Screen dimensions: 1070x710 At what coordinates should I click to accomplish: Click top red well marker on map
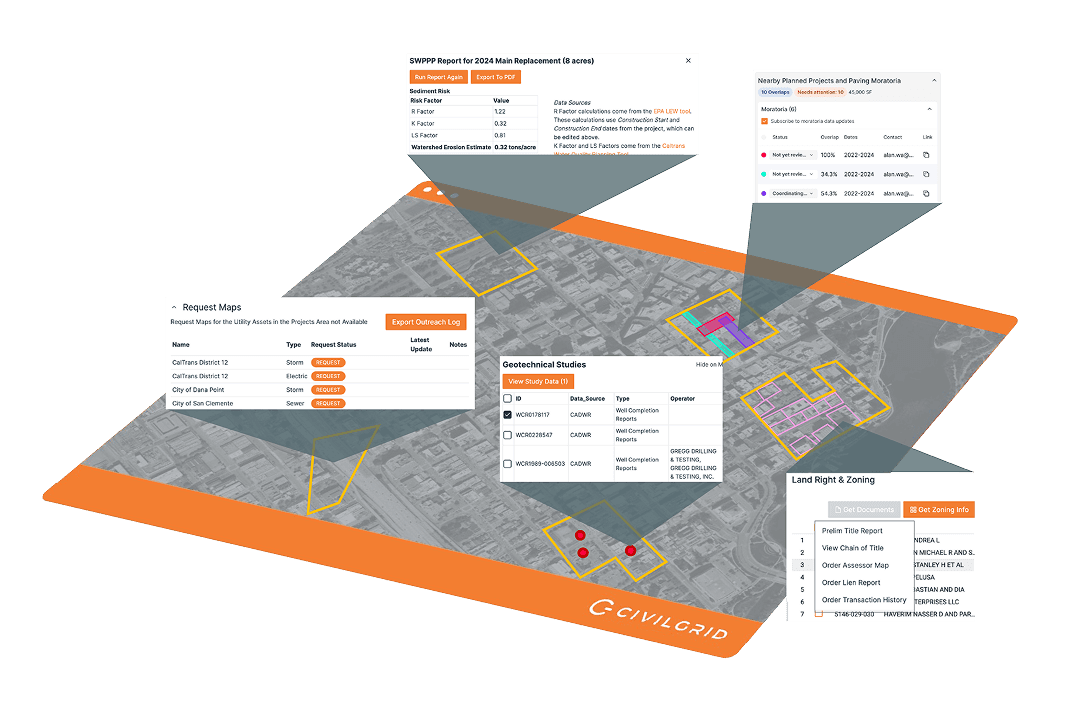580,535
